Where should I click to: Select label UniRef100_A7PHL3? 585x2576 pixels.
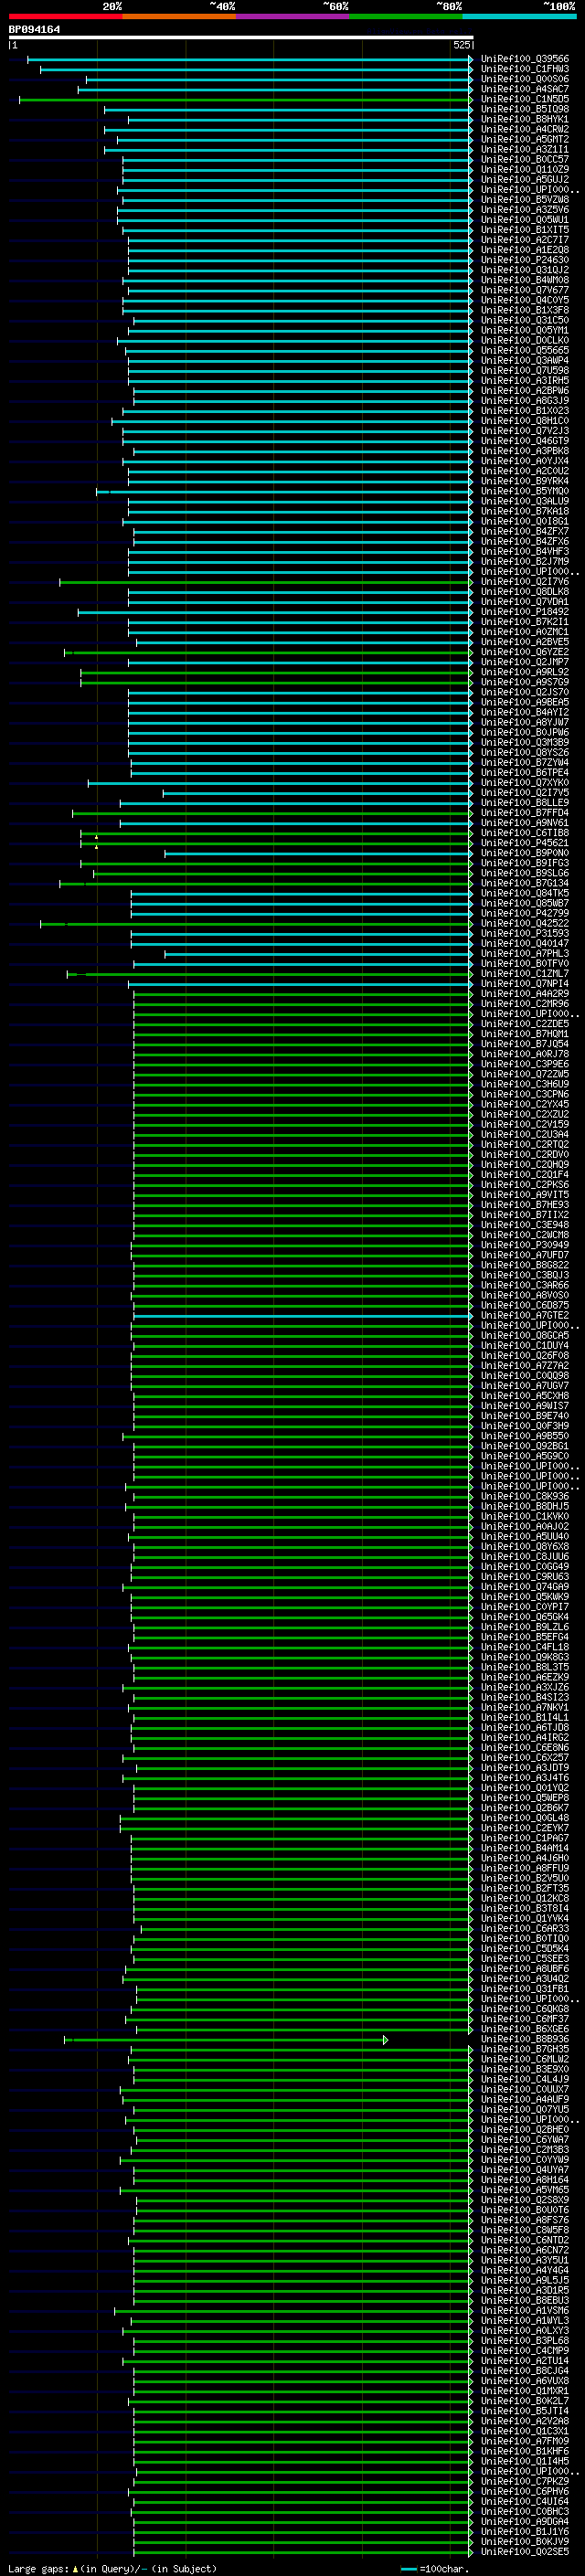click(x=525, y=954)
